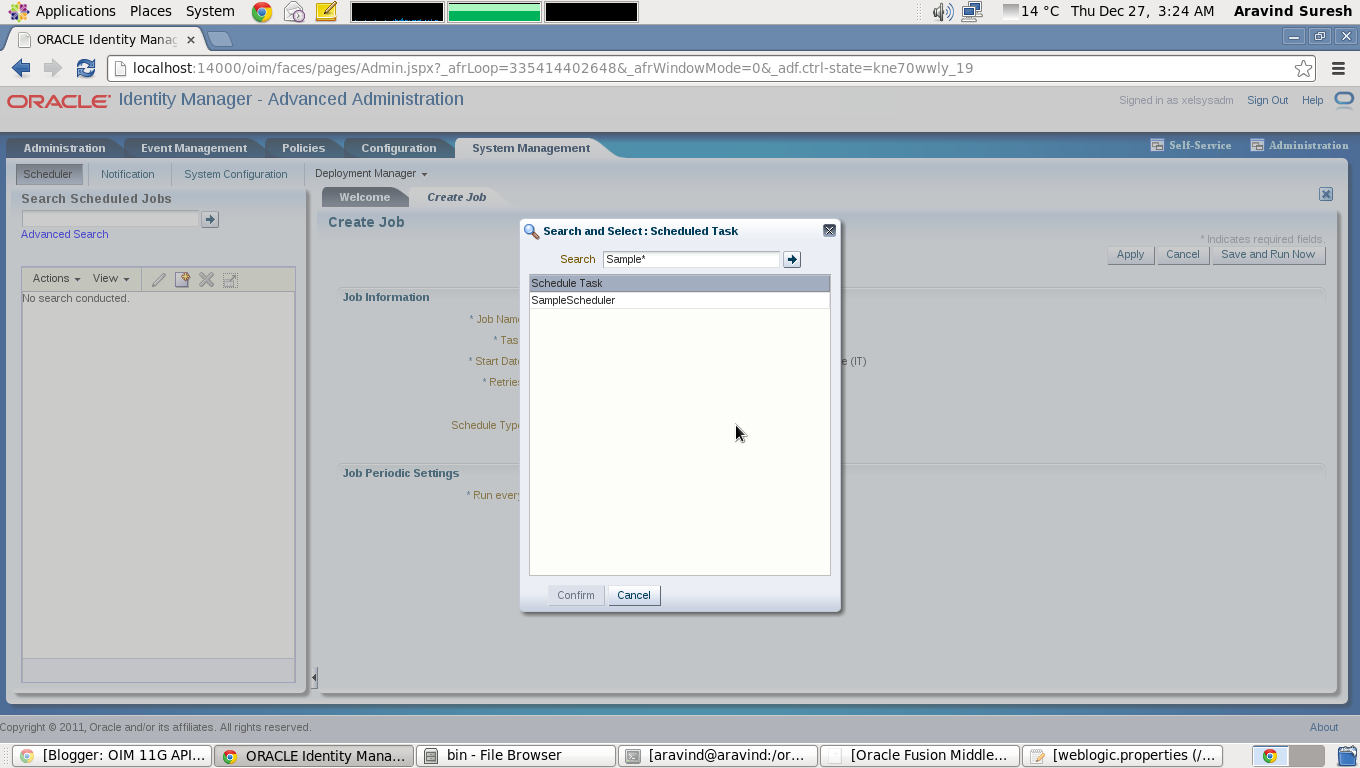Run scheduled jobs search arrow
The image size is (1360, 768).
coord(210,219)
